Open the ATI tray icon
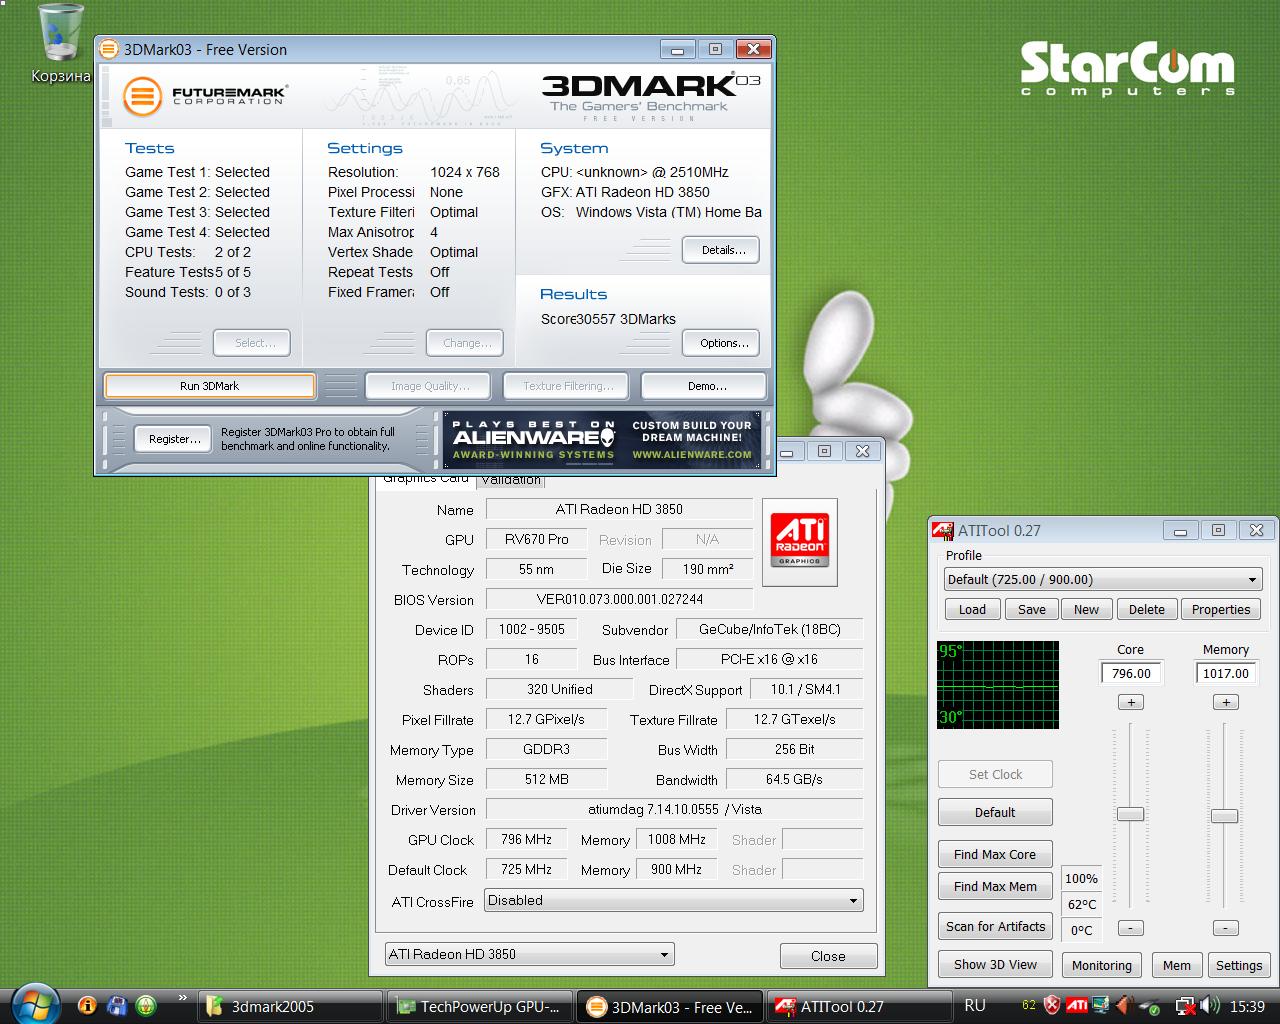1280x1024 pixels. (x=1077, y=1006)
